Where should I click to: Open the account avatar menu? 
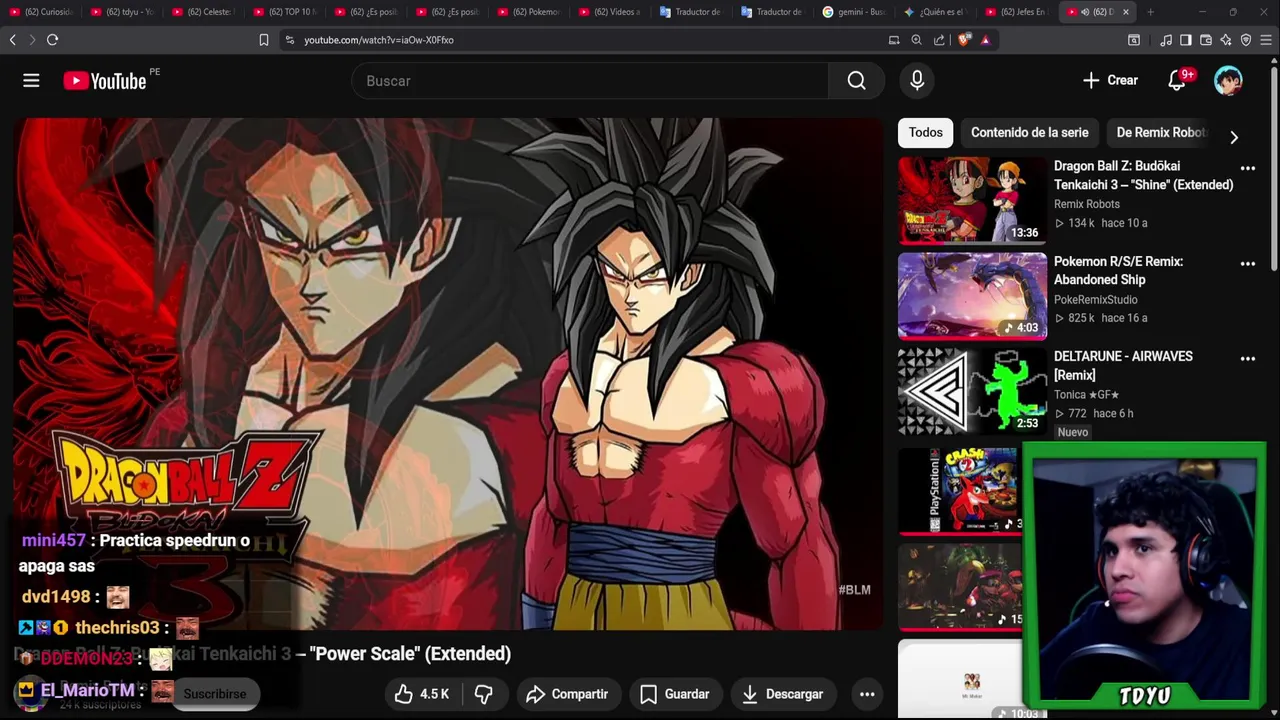point(1228,81)
